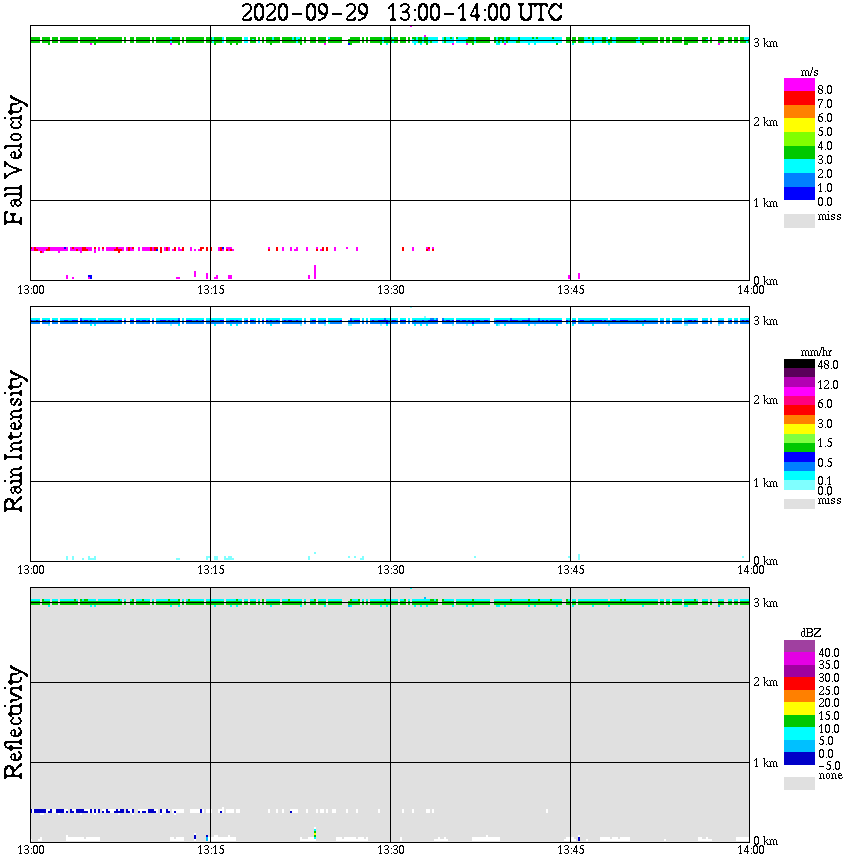The height and width of the screenshot is (868, 850).
Task: Click the "2 km" height label beside Fall Velocity plot
Action: pos(765,122)
